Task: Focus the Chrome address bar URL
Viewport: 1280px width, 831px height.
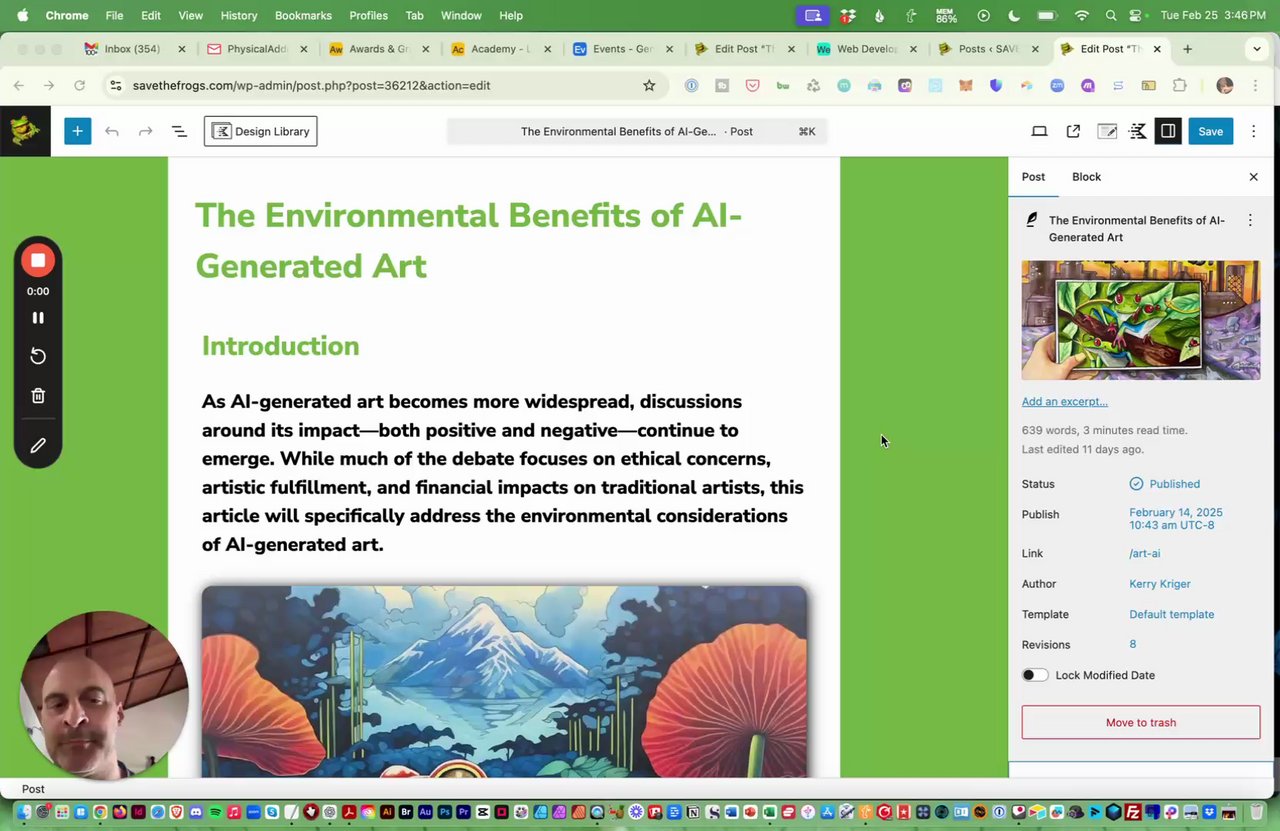Action: (x=311, y=86)
